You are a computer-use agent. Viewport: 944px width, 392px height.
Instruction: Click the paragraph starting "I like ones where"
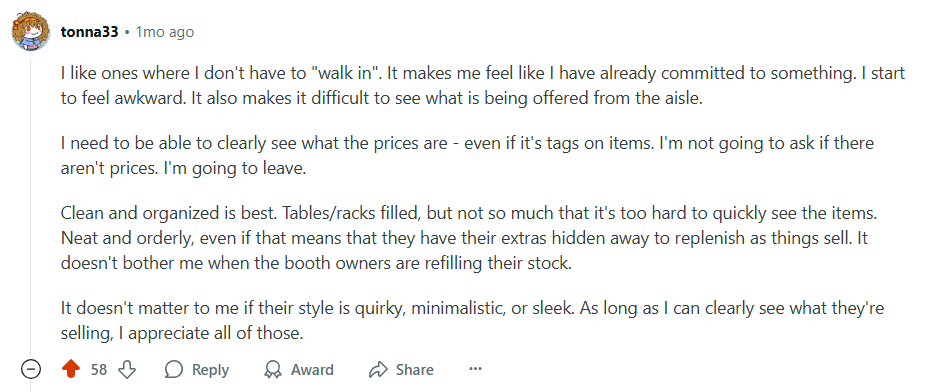[483, 87]
